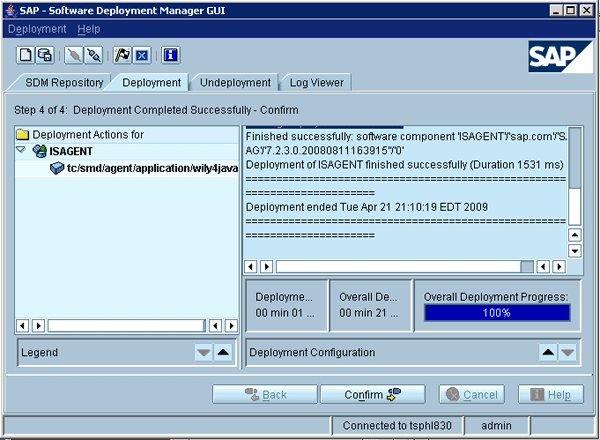Select tc/smd/agent/application/wily4java tree item

(x=152, y=168)
